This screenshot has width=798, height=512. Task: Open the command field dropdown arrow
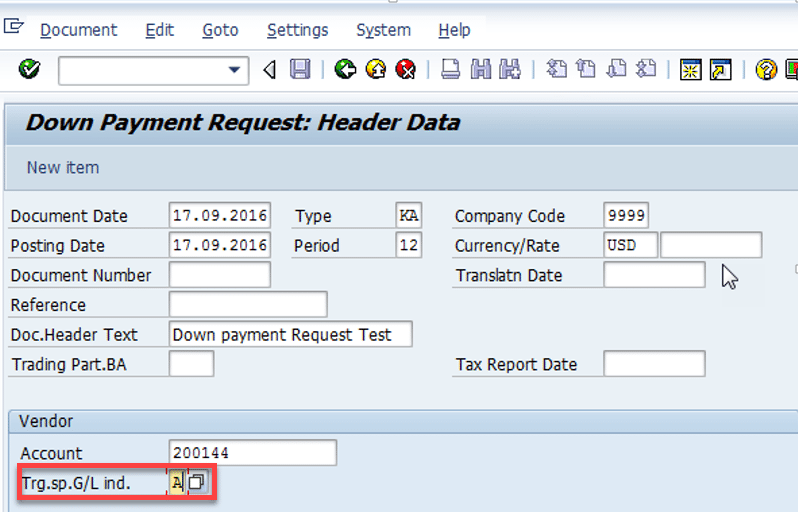pyautogui.click(x=234, y=70)
